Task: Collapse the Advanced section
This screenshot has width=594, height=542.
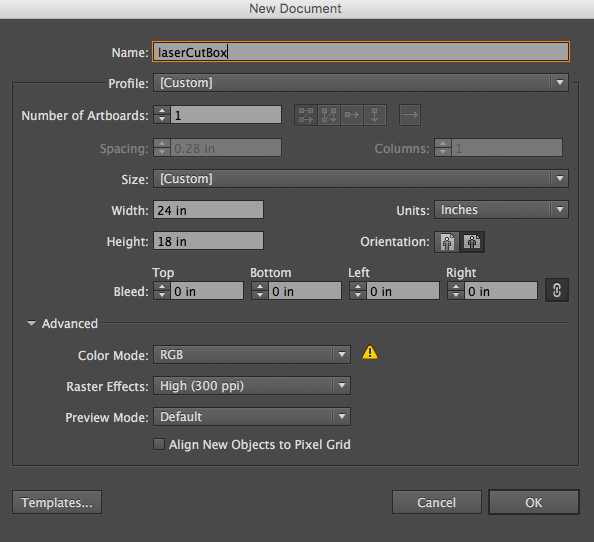Action: click(31, 323)
